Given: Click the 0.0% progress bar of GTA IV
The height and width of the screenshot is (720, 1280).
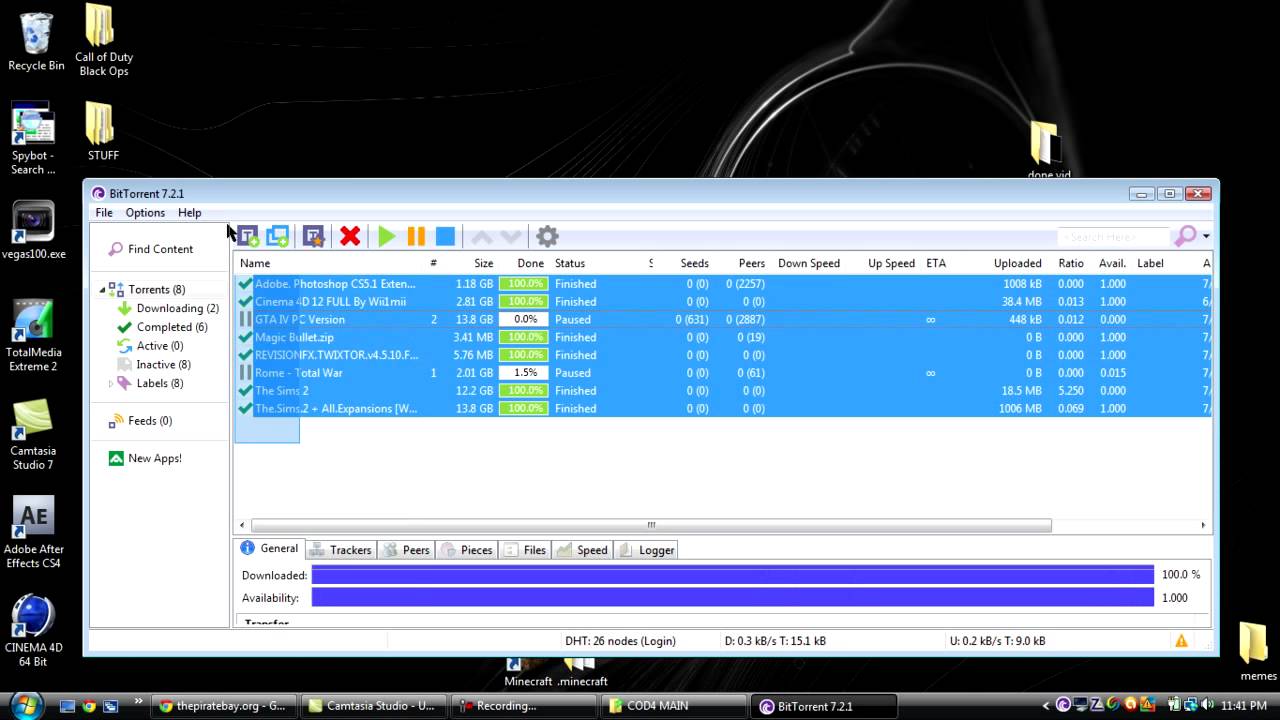Looking at the screenshot, I should click(x=523, y=320).
